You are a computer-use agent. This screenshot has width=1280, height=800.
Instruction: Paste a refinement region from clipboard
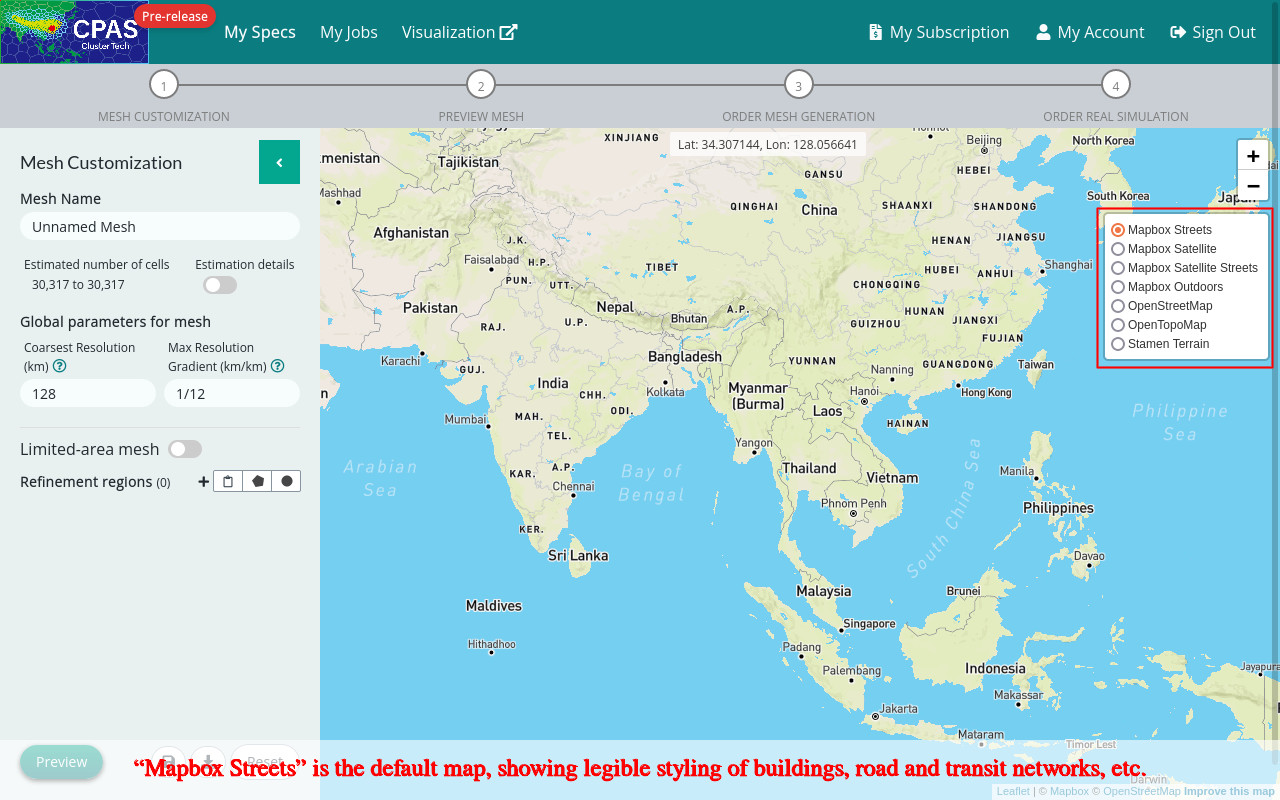coord(228,481)
